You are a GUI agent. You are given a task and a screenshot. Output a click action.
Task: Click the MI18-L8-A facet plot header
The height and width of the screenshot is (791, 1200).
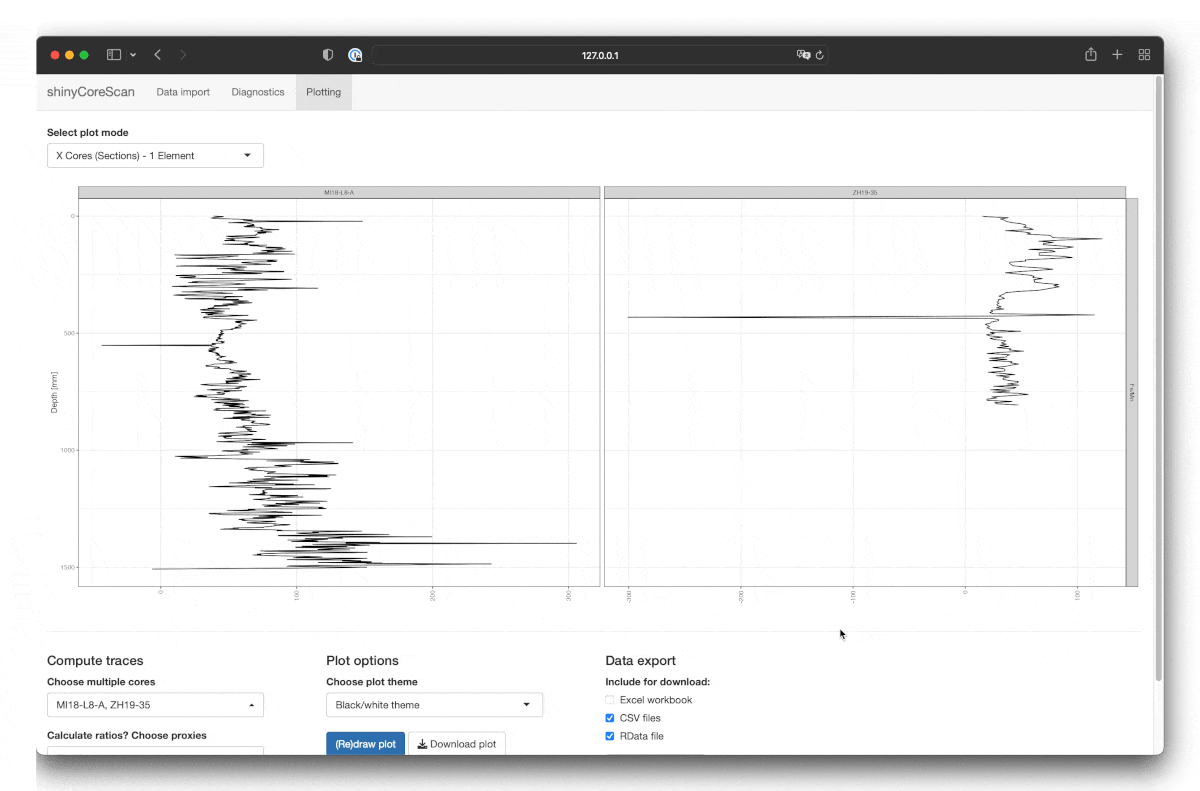[x=339, y=192]
